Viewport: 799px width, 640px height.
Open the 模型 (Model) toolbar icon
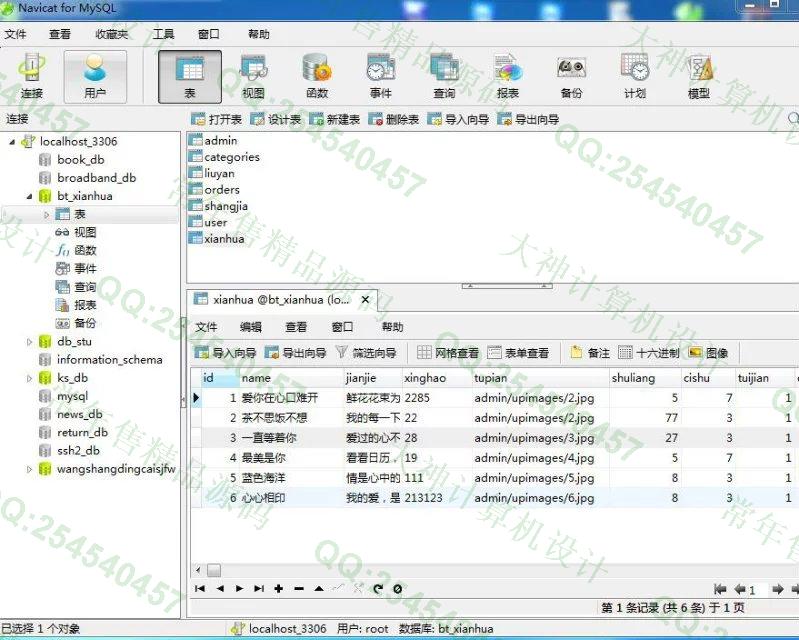pyautogui.click(x=699, y=77)
